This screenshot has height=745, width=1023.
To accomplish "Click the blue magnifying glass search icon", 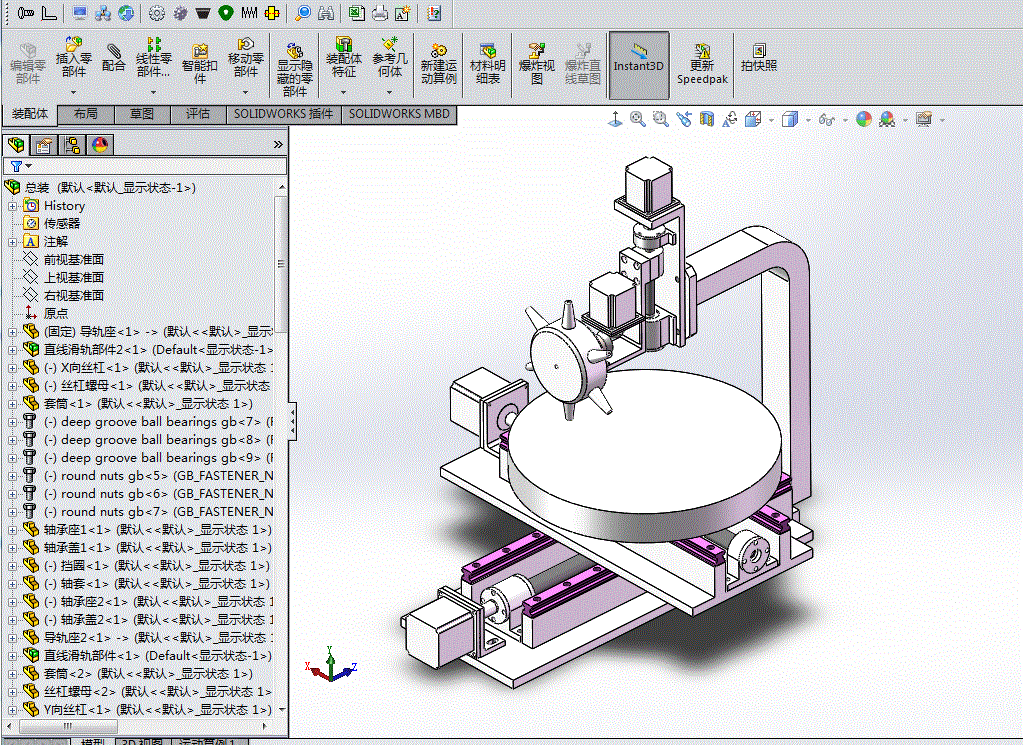I will point(303,13).
